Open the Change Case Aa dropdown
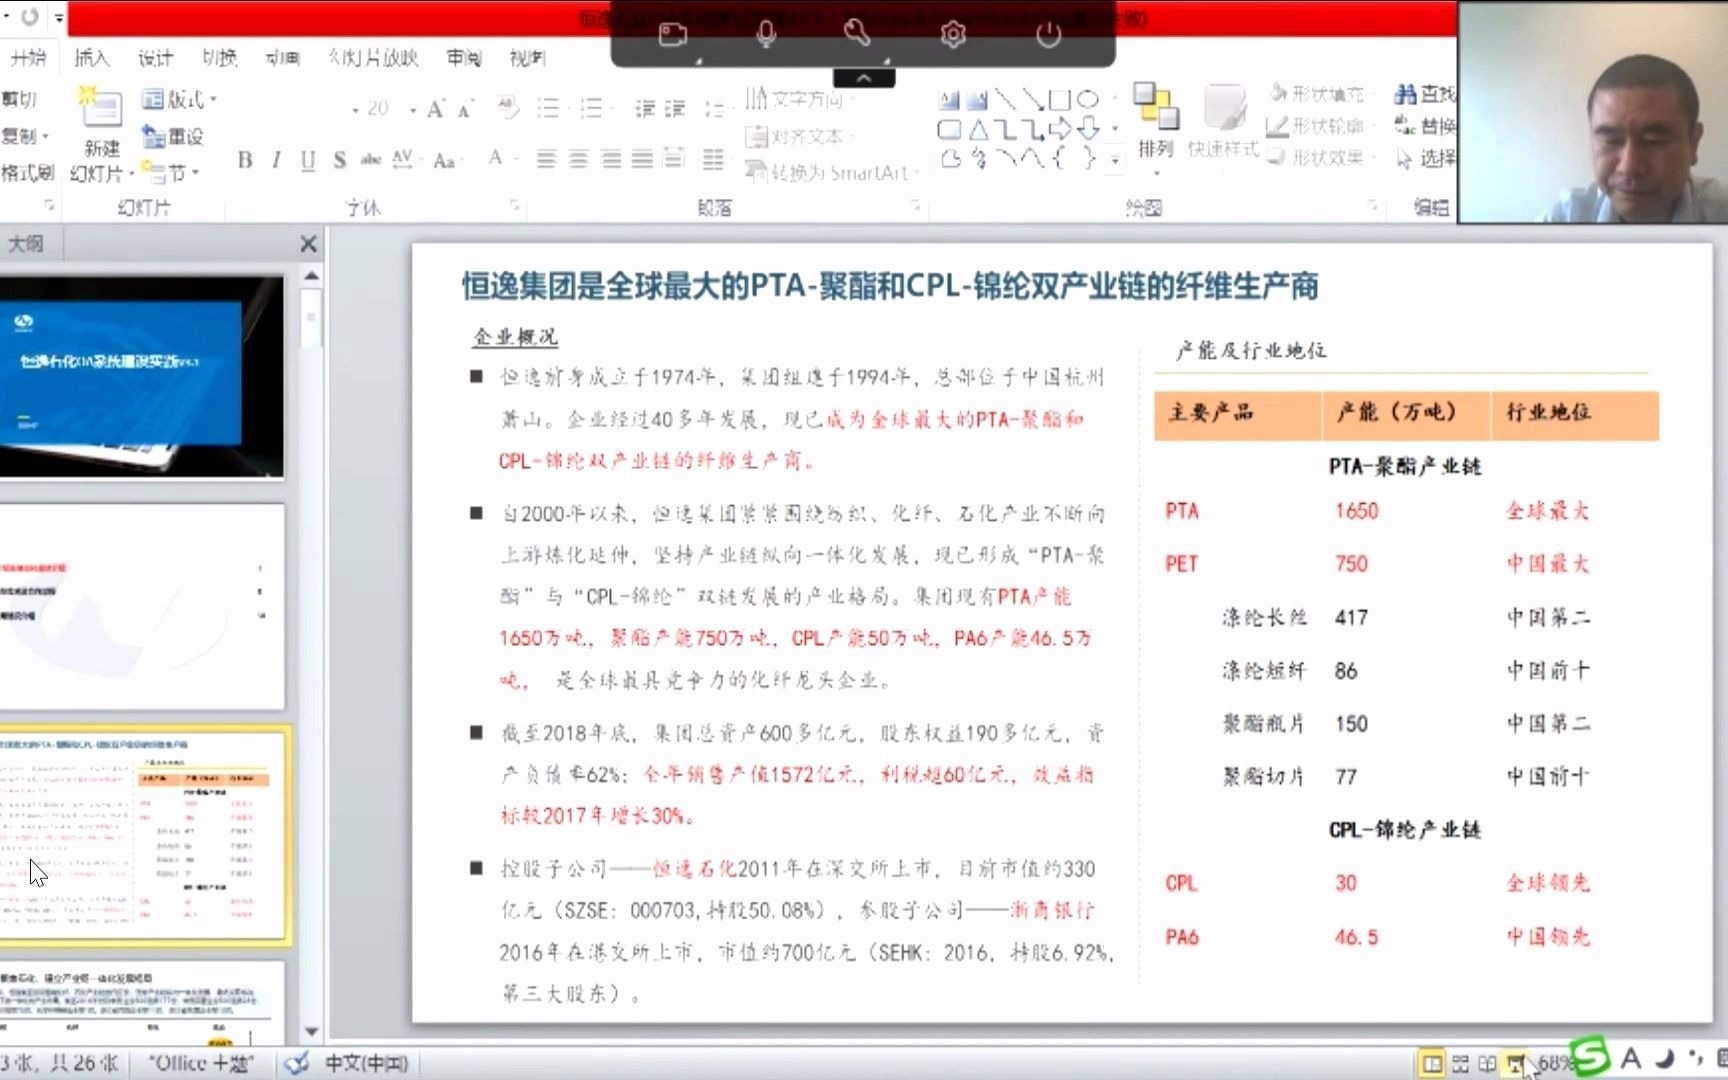Image resolution: width=1728 pixels, height=1080 pixels. click(447, 160)
